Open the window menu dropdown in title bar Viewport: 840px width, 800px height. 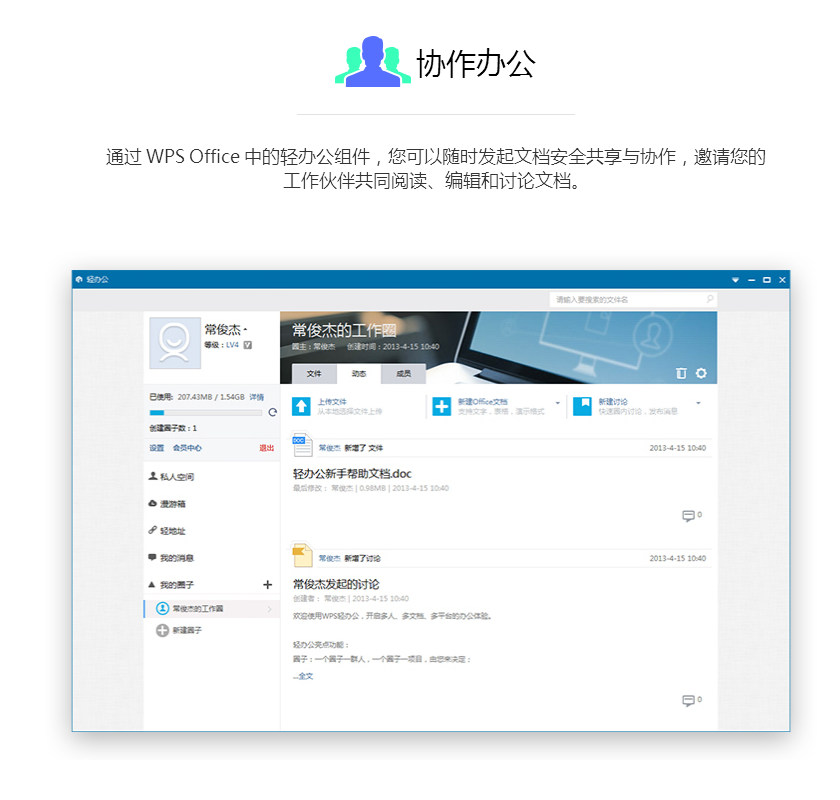point(735,280)
